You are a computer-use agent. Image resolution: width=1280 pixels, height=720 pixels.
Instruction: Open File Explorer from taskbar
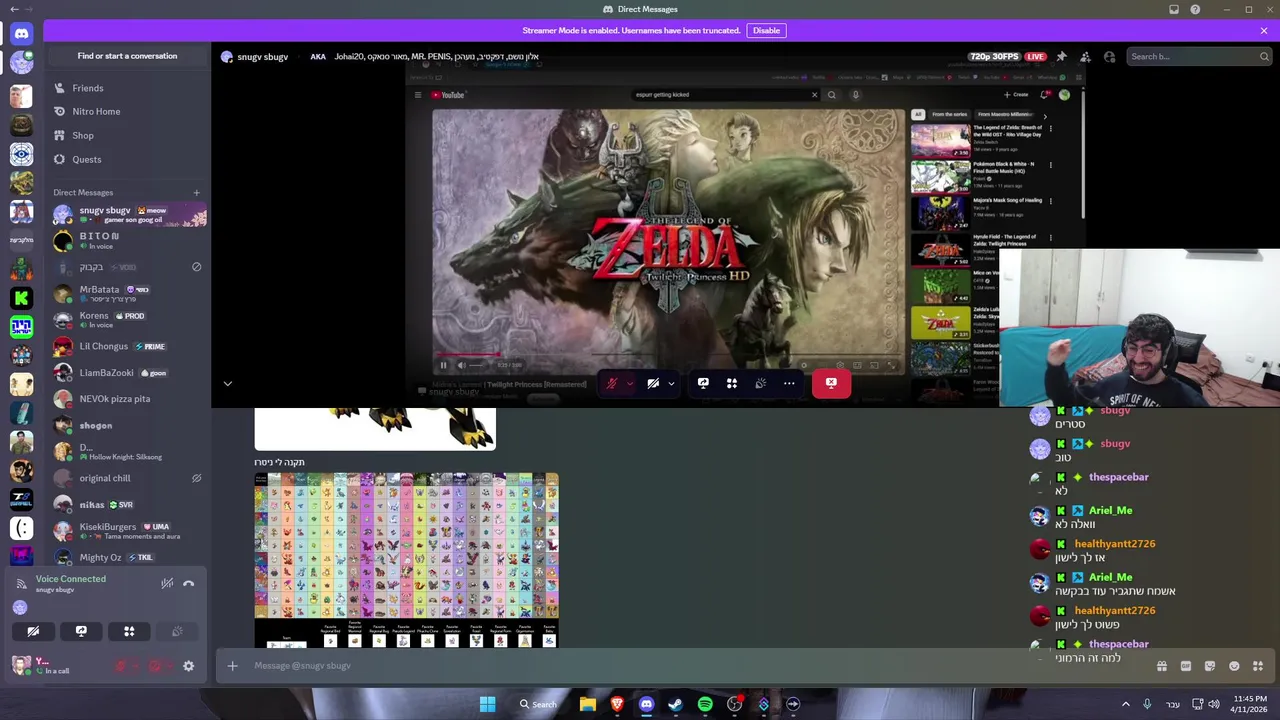[588, 704]
